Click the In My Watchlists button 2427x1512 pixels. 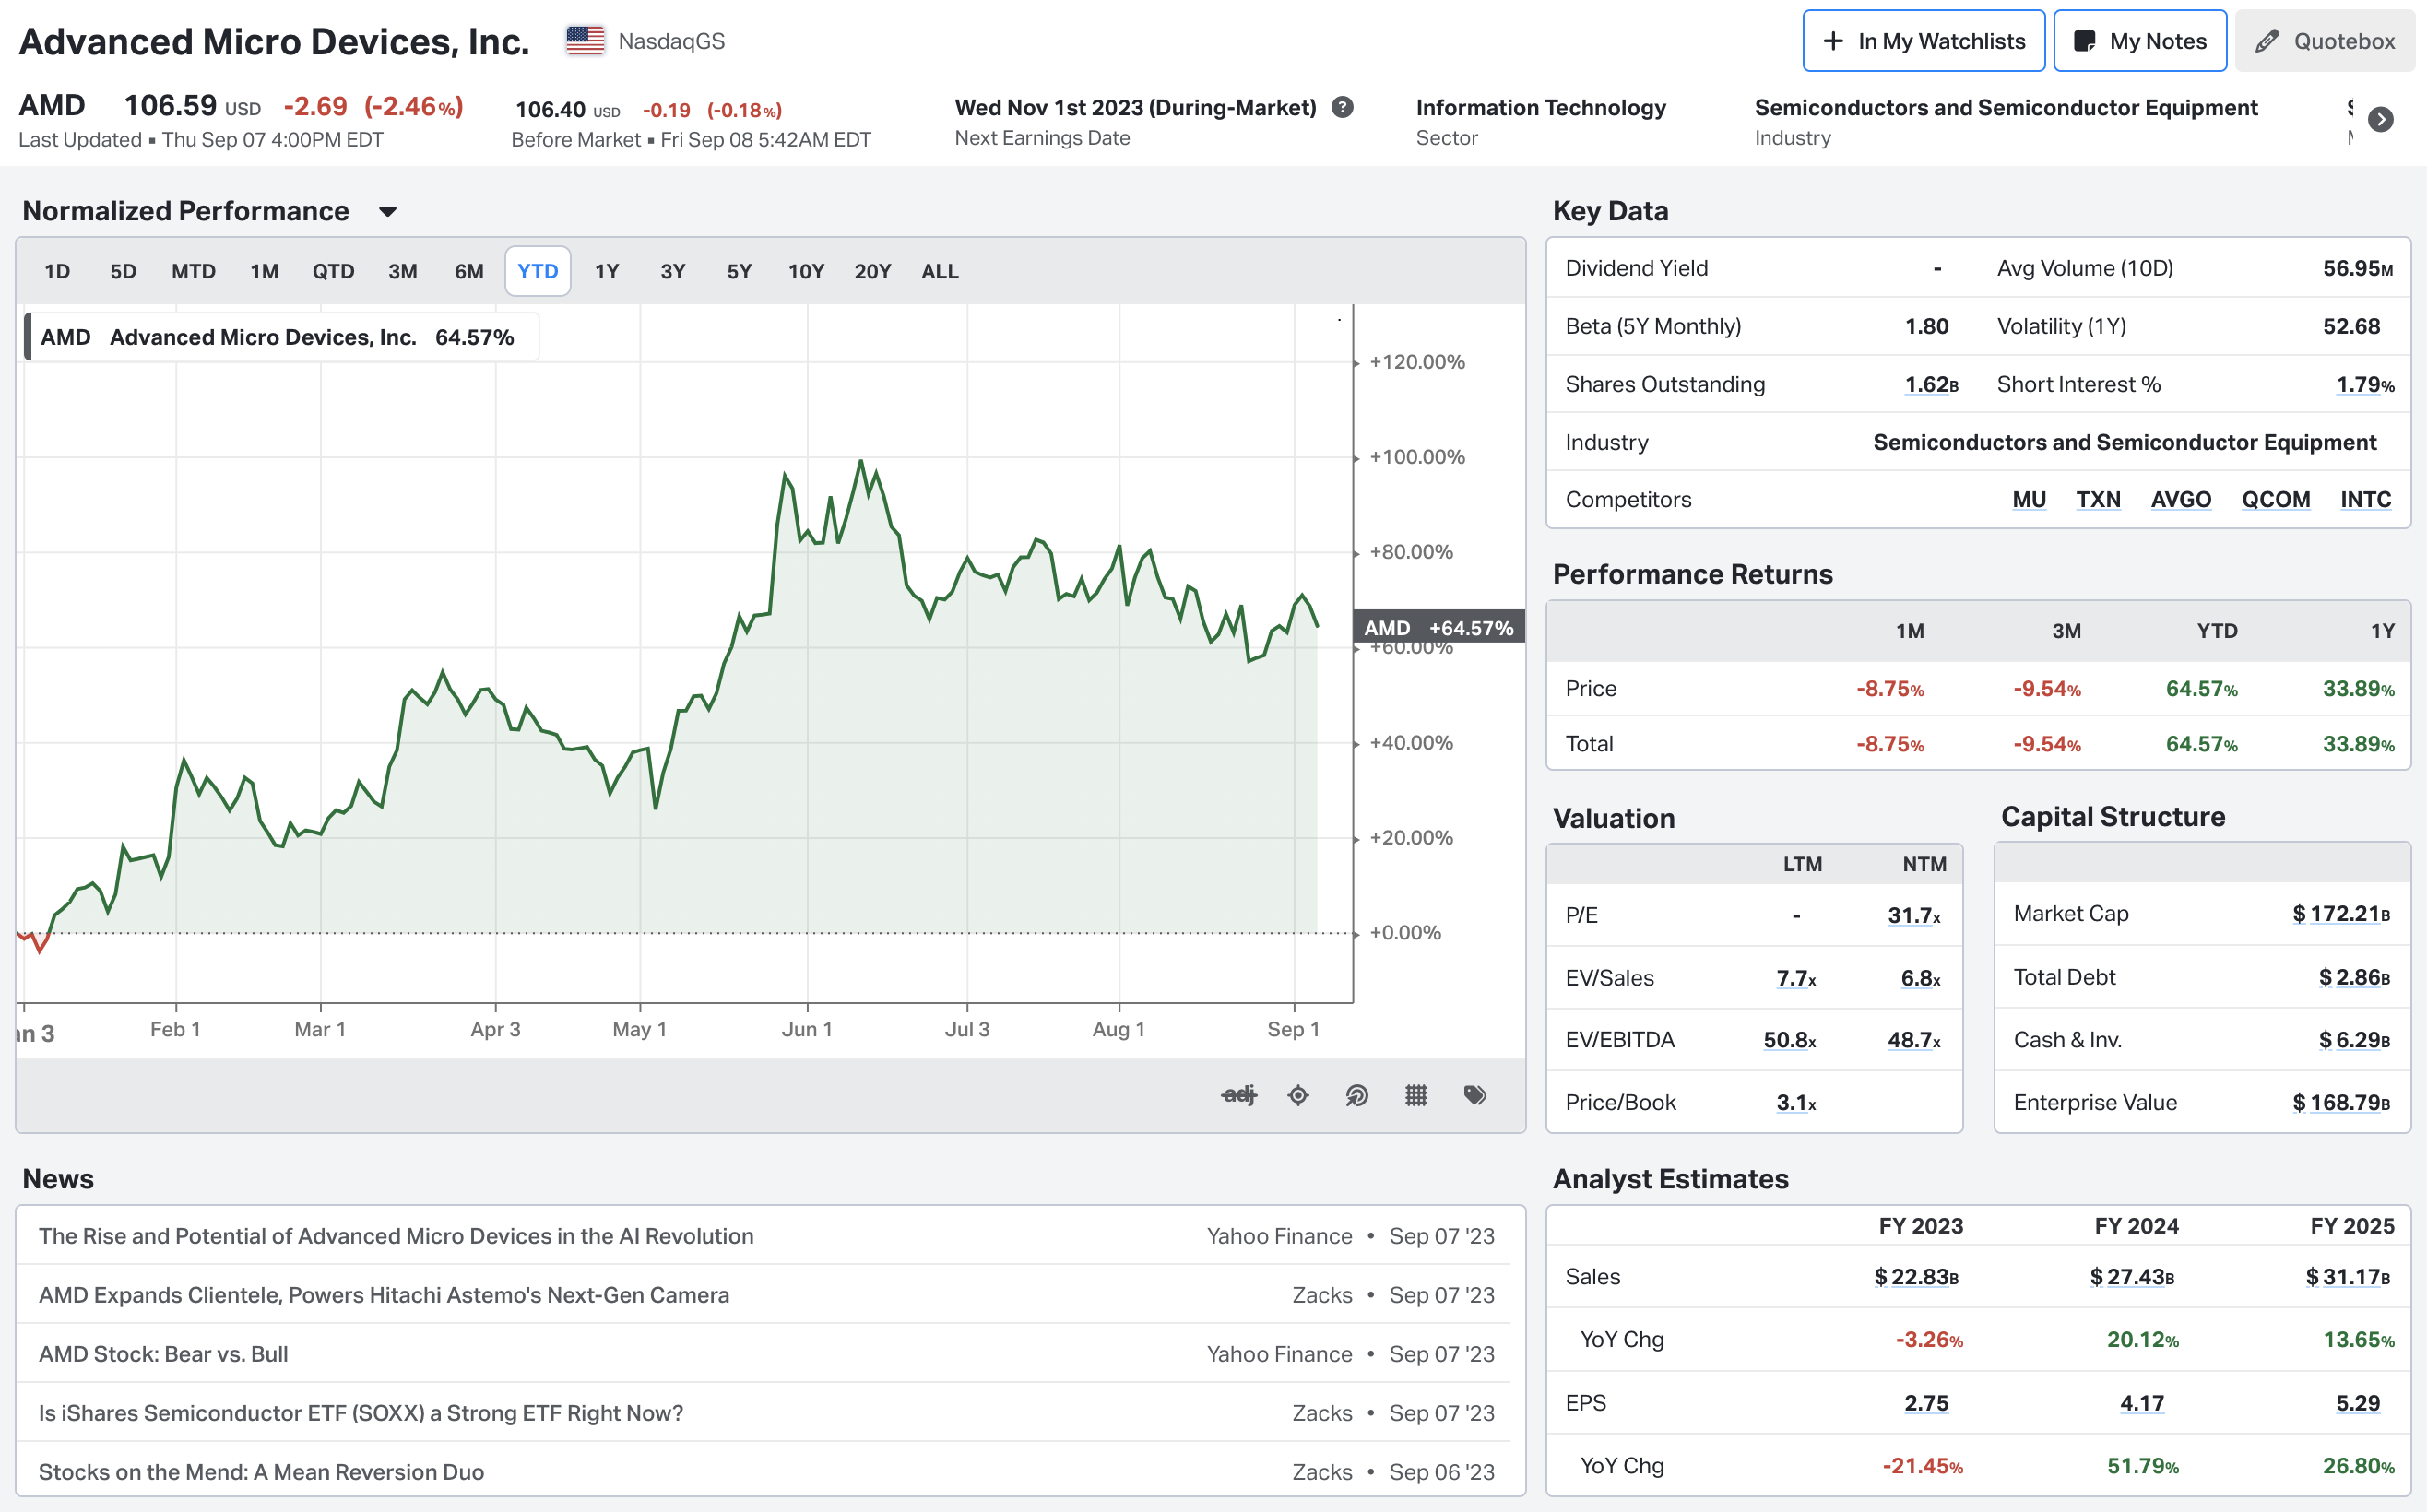[1924, 41]
